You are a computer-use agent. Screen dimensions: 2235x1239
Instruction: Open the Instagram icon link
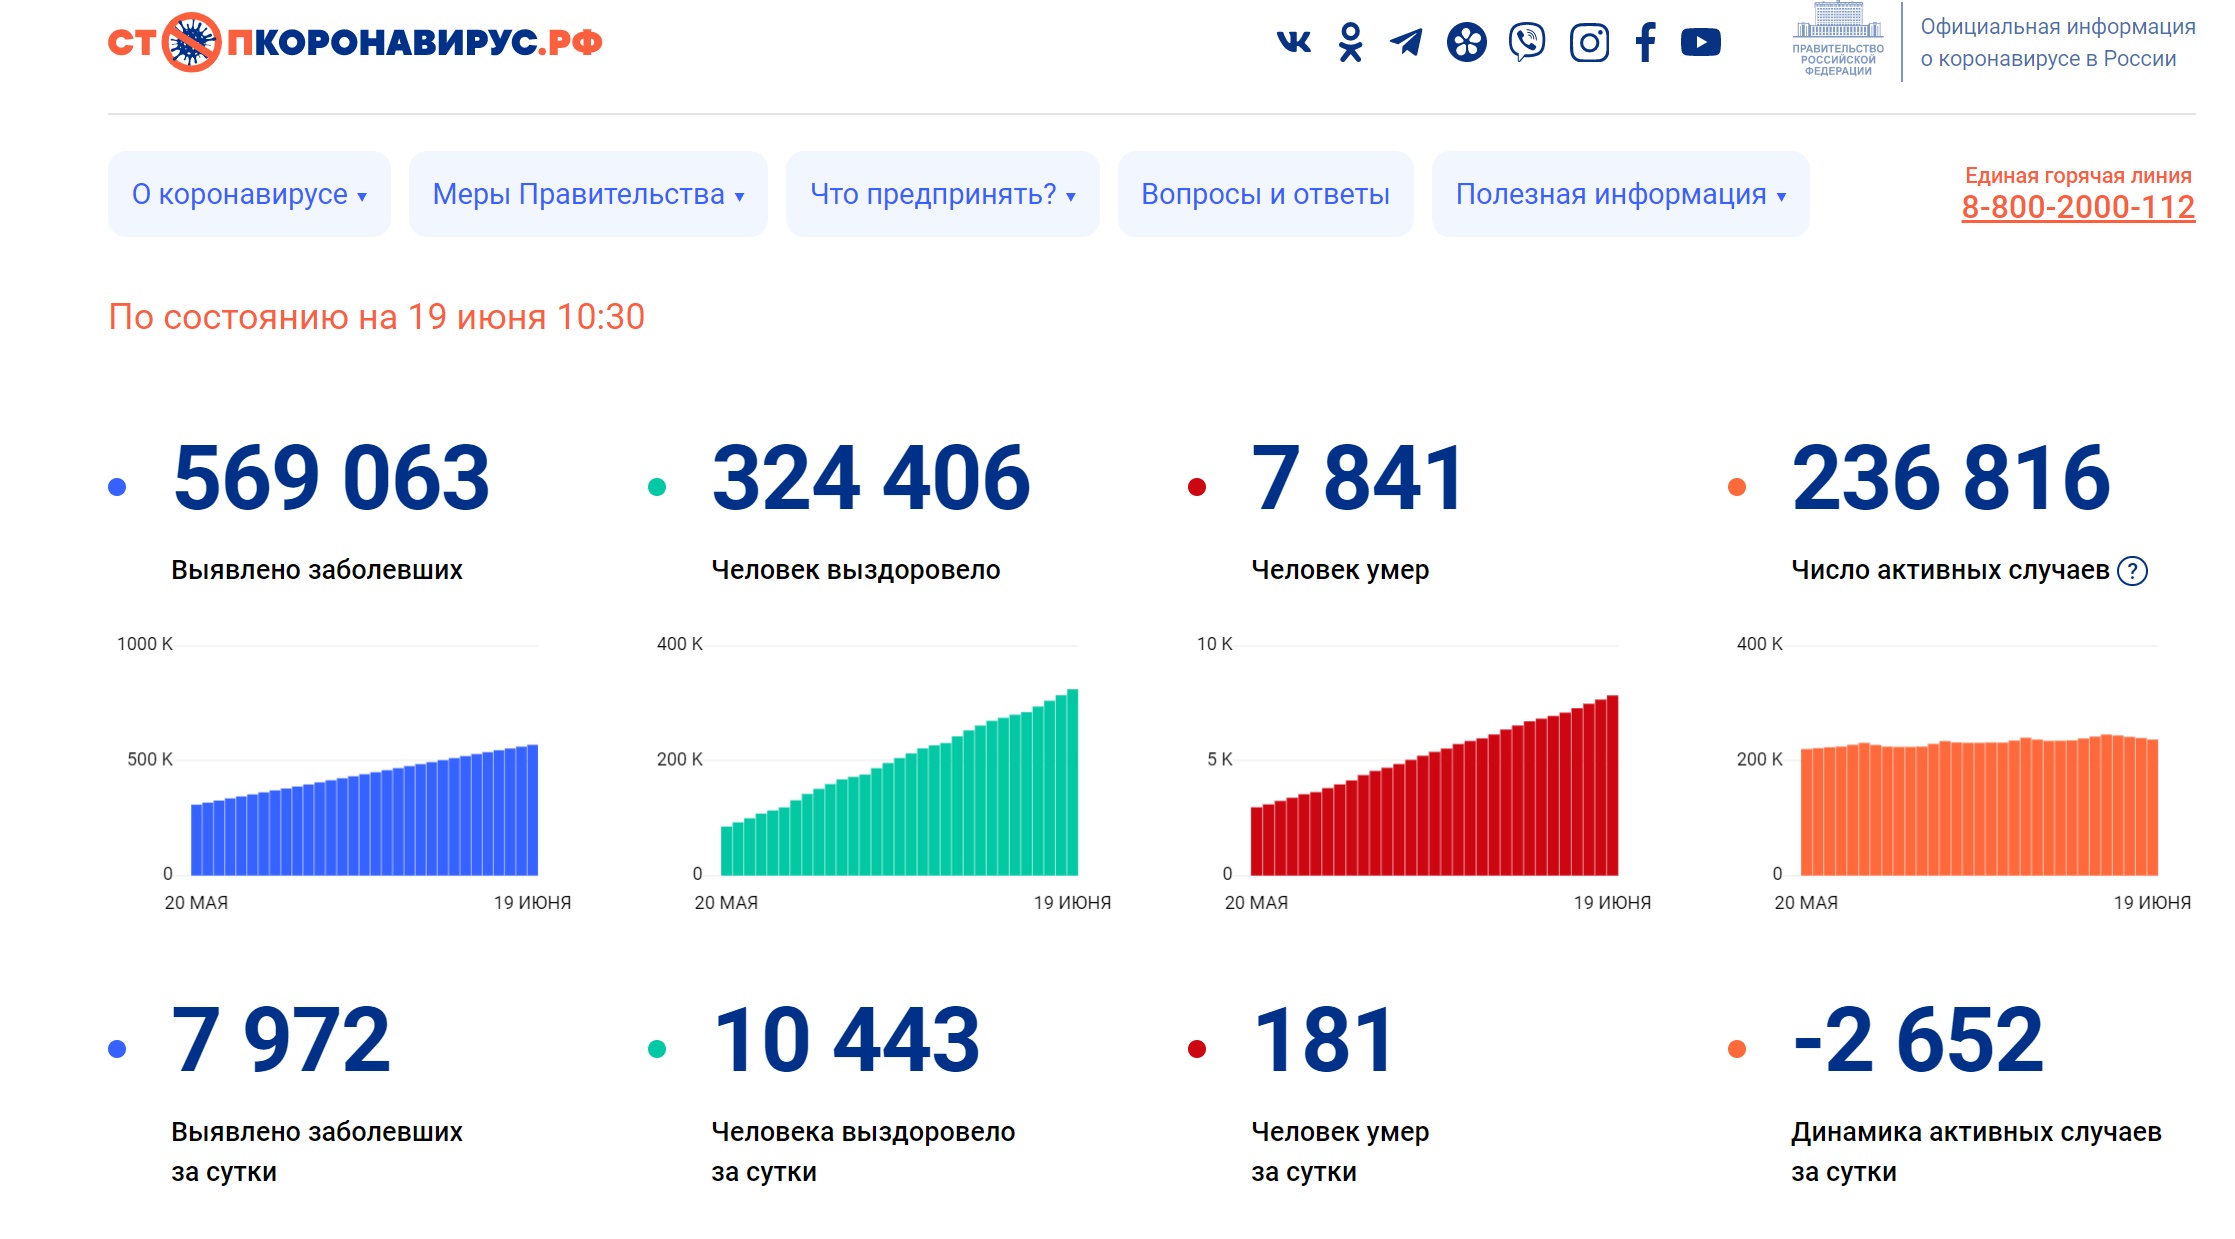coord(1589,42)
